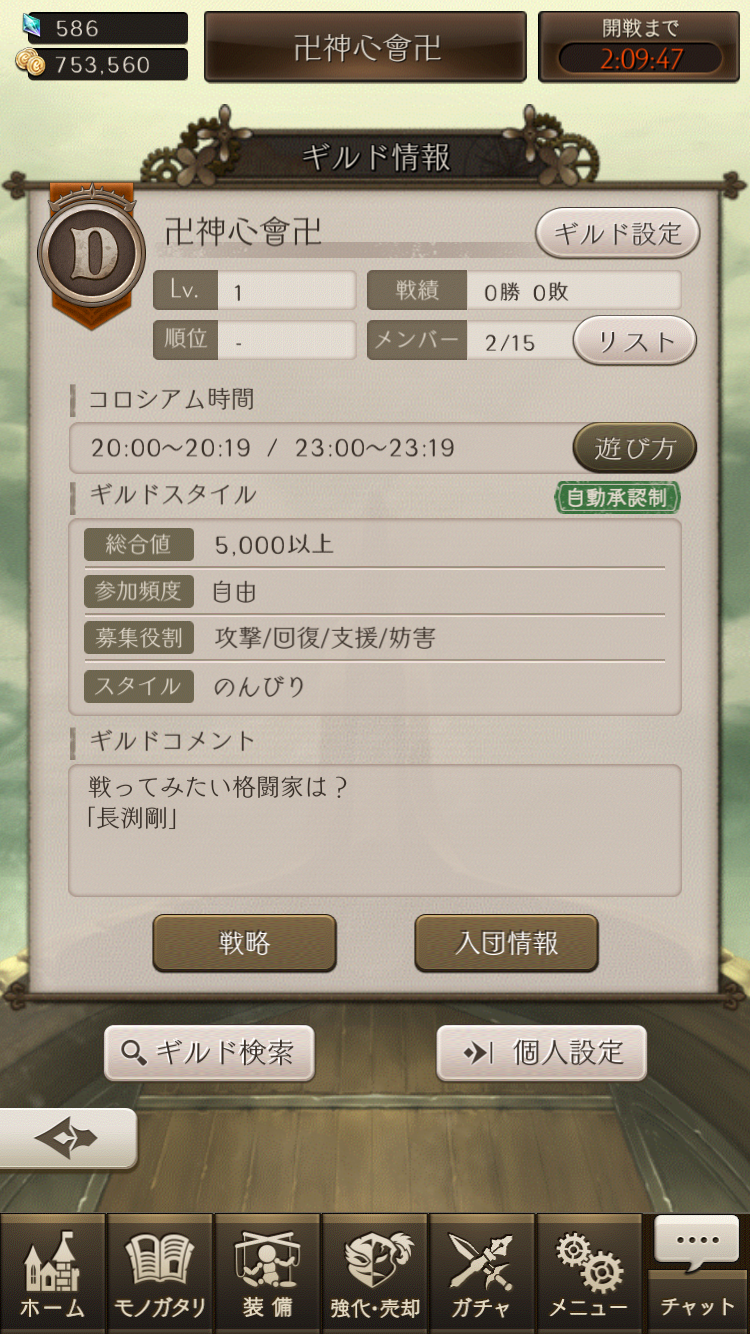Open the ガチャ crossed swords icon

[481, 1272]
